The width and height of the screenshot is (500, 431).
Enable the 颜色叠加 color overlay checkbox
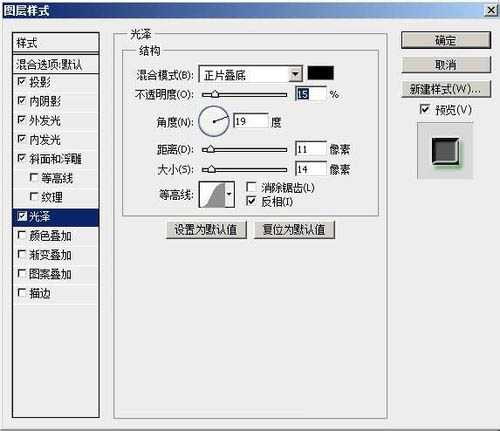22,235
